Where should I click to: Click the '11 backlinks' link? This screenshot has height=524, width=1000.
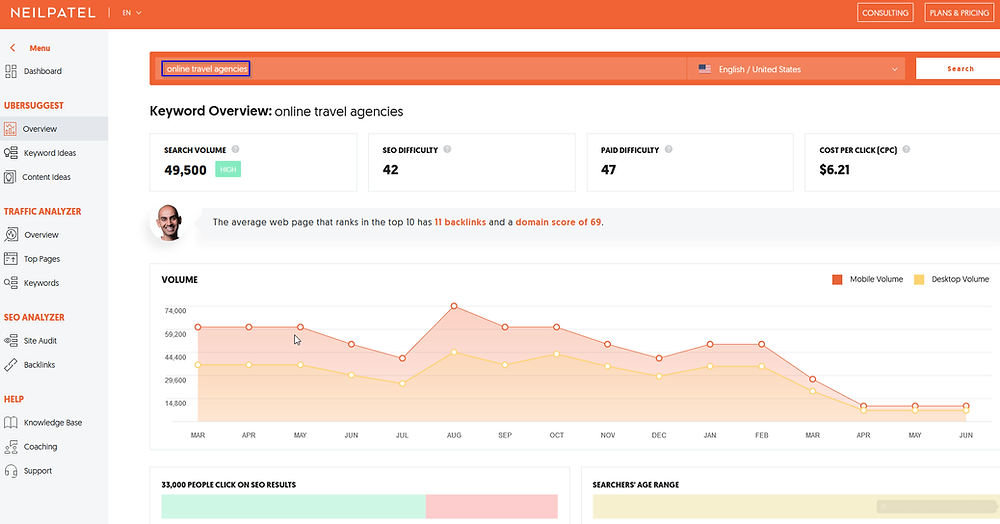460,222
